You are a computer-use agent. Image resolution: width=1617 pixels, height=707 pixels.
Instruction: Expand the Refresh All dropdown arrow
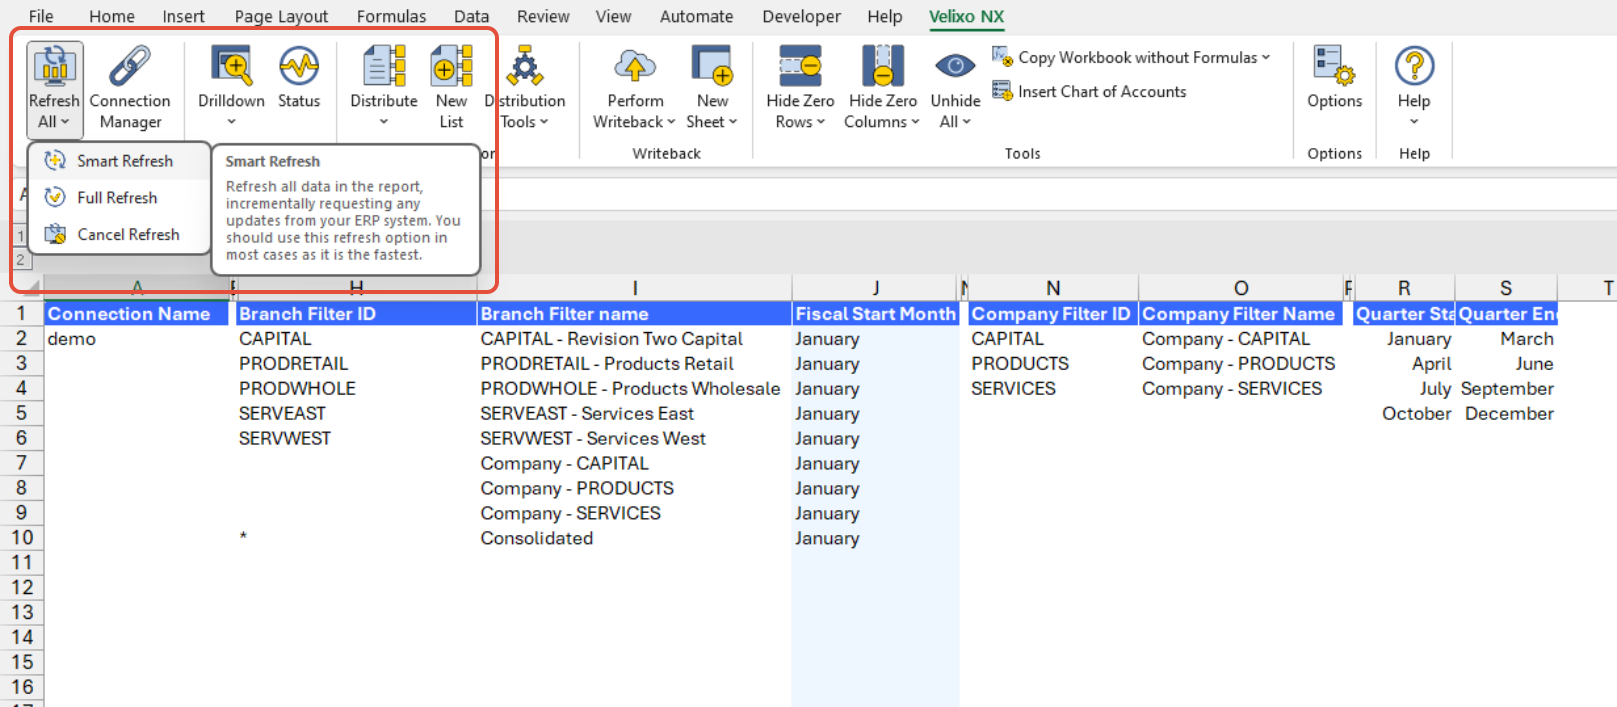(65, 122)
